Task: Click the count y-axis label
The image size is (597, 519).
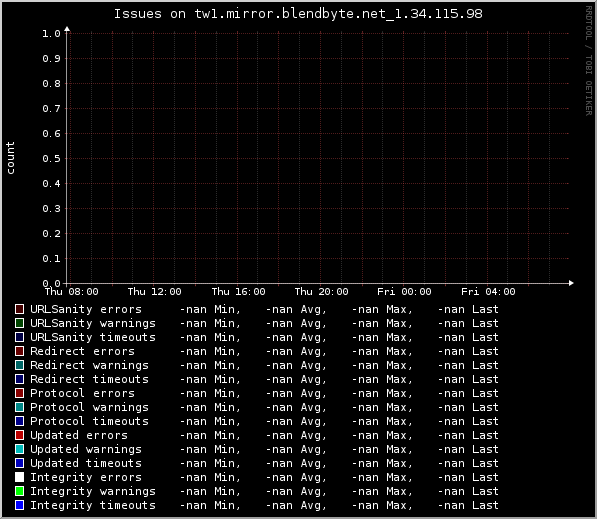Action: [x=10, y=158]
